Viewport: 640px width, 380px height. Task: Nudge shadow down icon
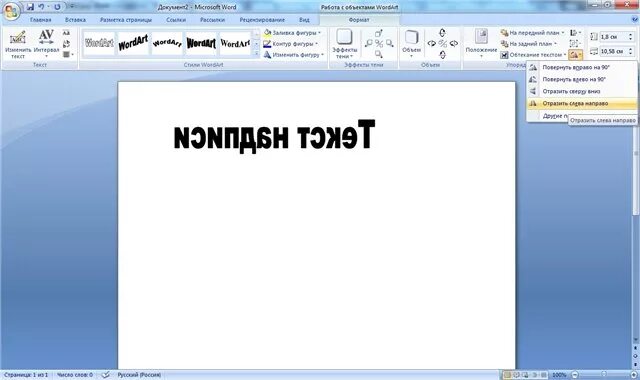click(x=379, y=54)
